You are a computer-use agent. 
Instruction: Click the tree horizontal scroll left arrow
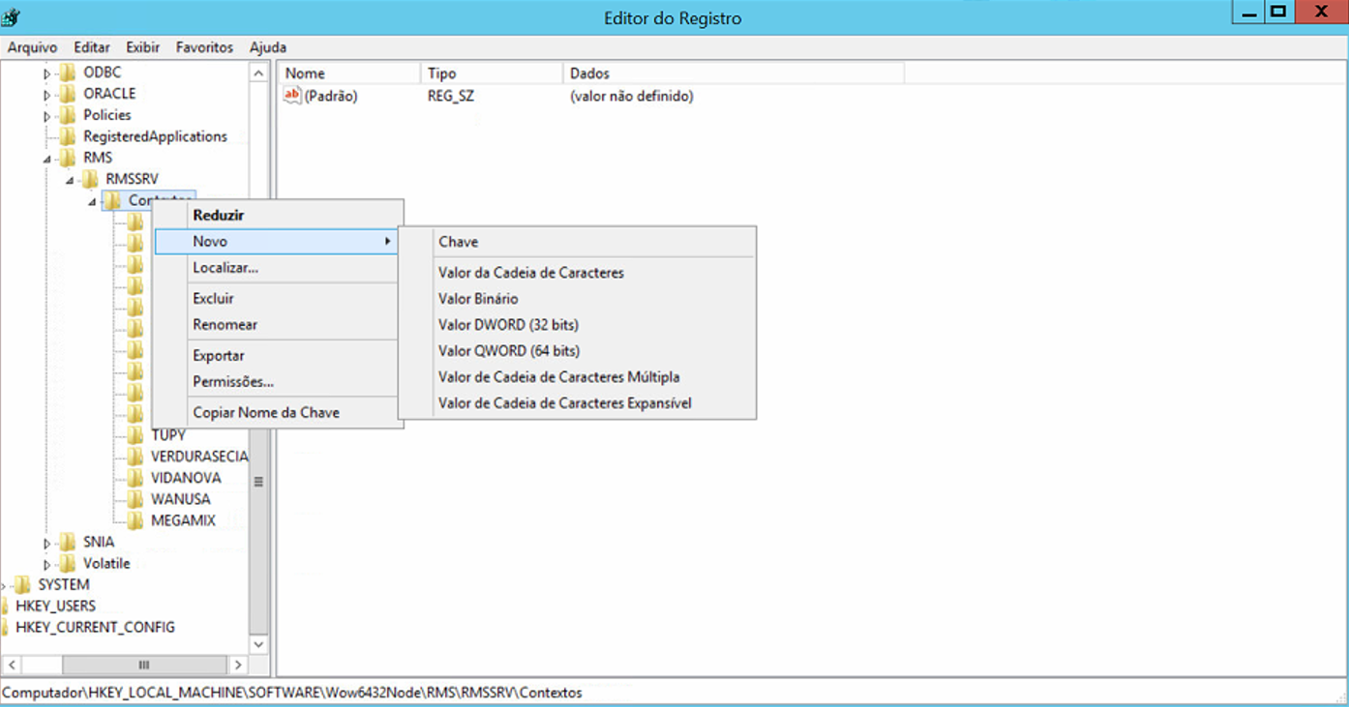12,665
